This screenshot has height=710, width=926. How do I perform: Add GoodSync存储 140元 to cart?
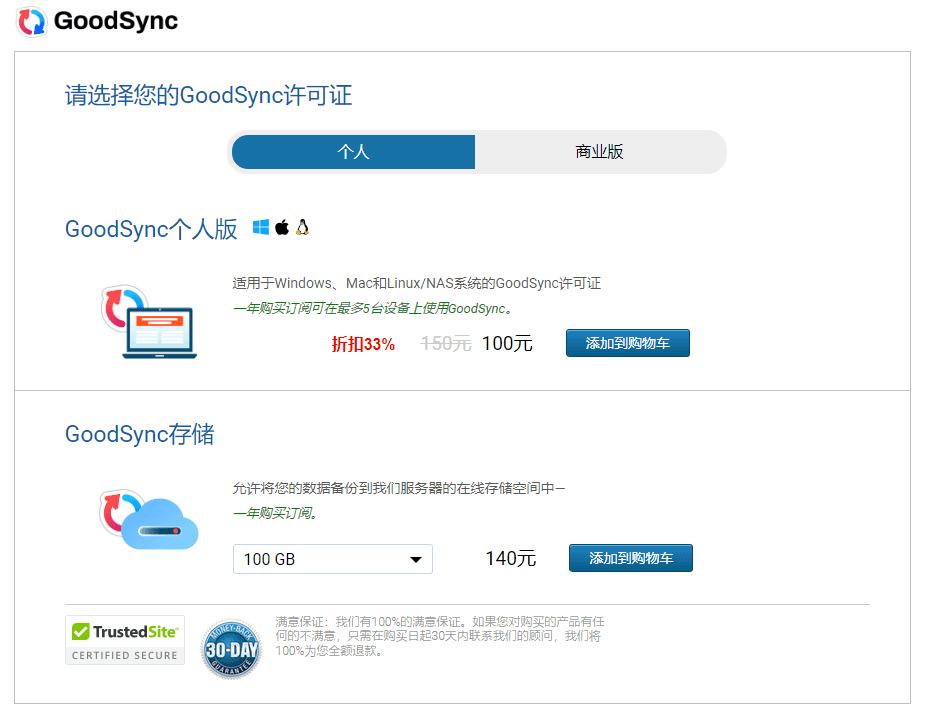631,558
